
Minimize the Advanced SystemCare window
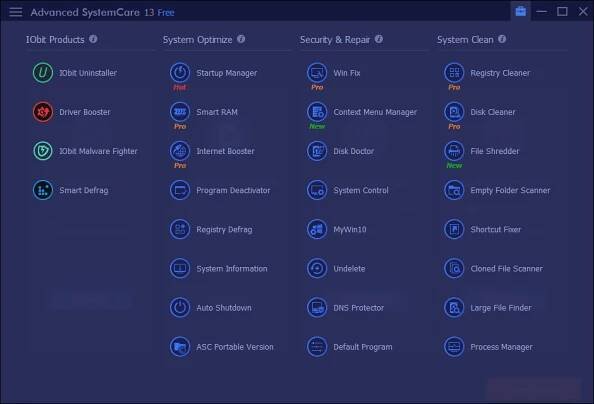pyautogui.click(x=542, y=12)
